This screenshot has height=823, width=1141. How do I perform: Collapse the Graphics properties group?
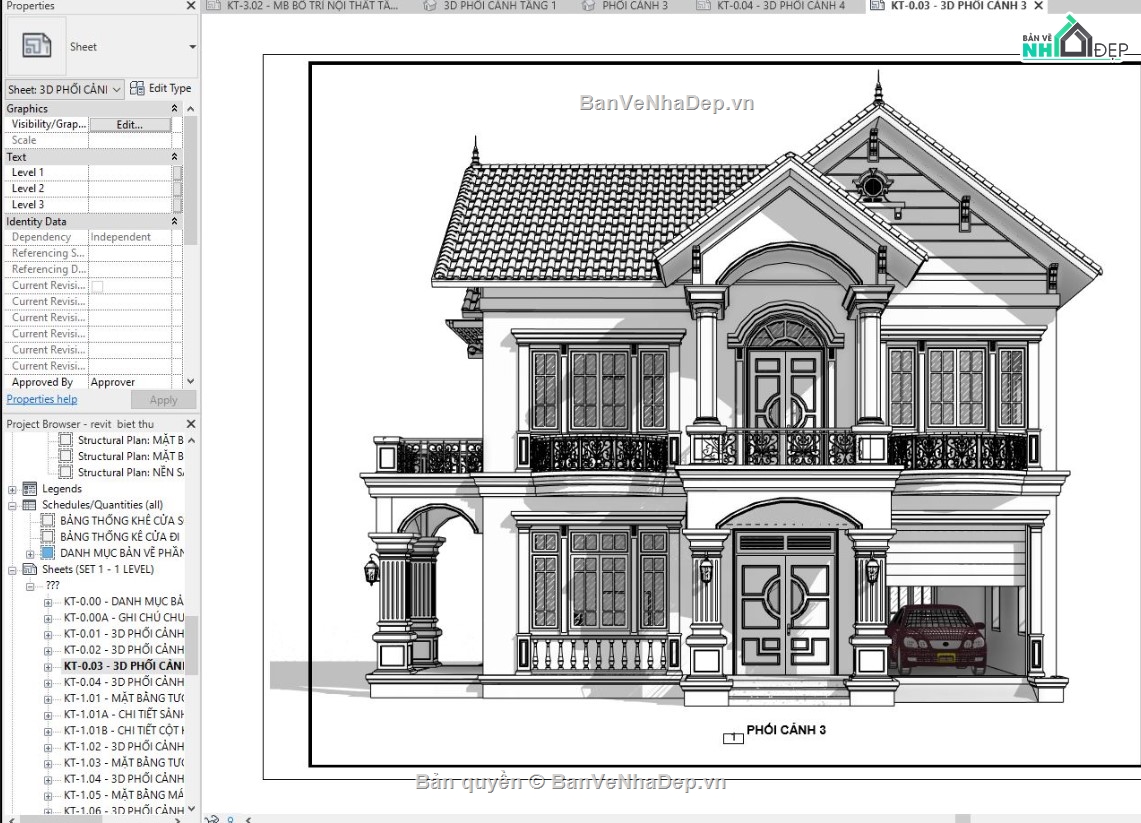[174, 108]
